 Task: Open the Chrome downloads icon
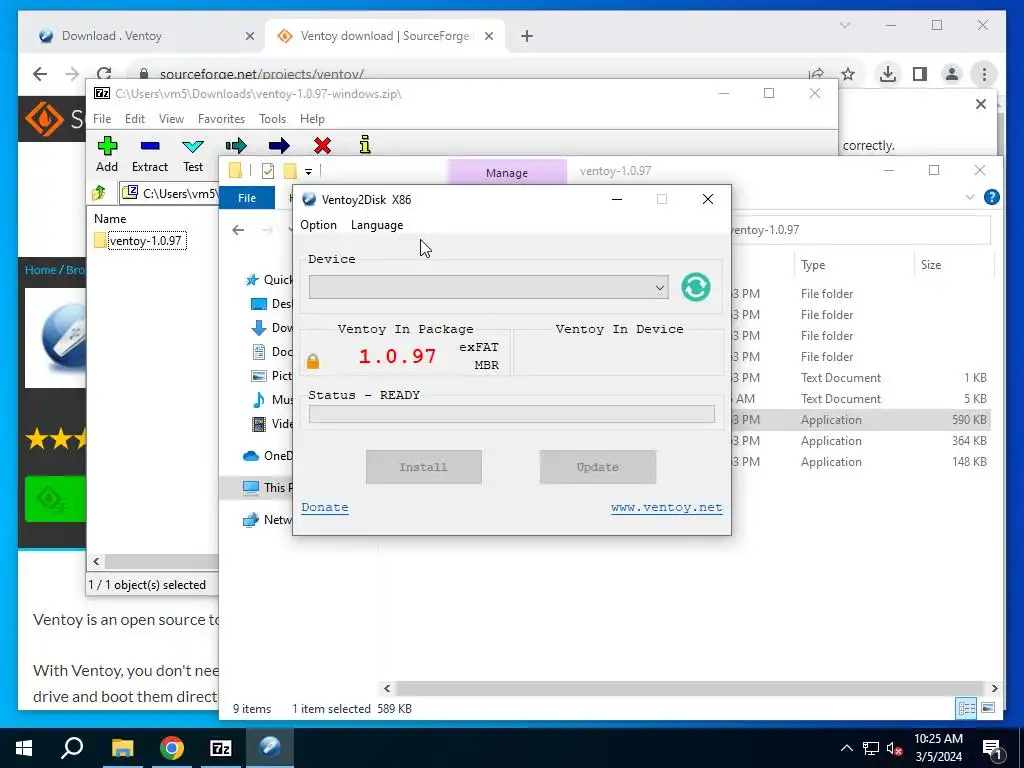[888, 74]
